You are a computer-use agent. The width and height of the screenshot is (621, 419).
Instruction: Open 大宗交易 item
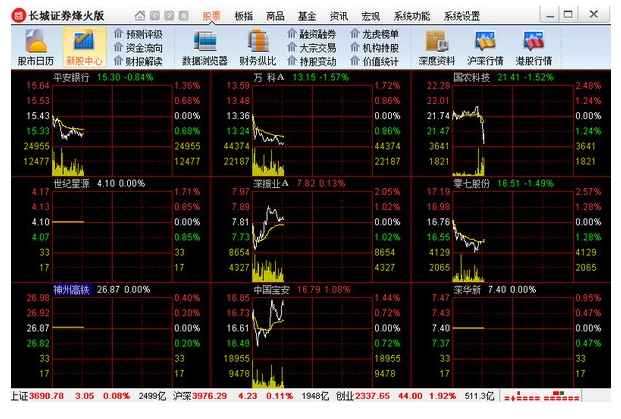[x=312, y=48]
